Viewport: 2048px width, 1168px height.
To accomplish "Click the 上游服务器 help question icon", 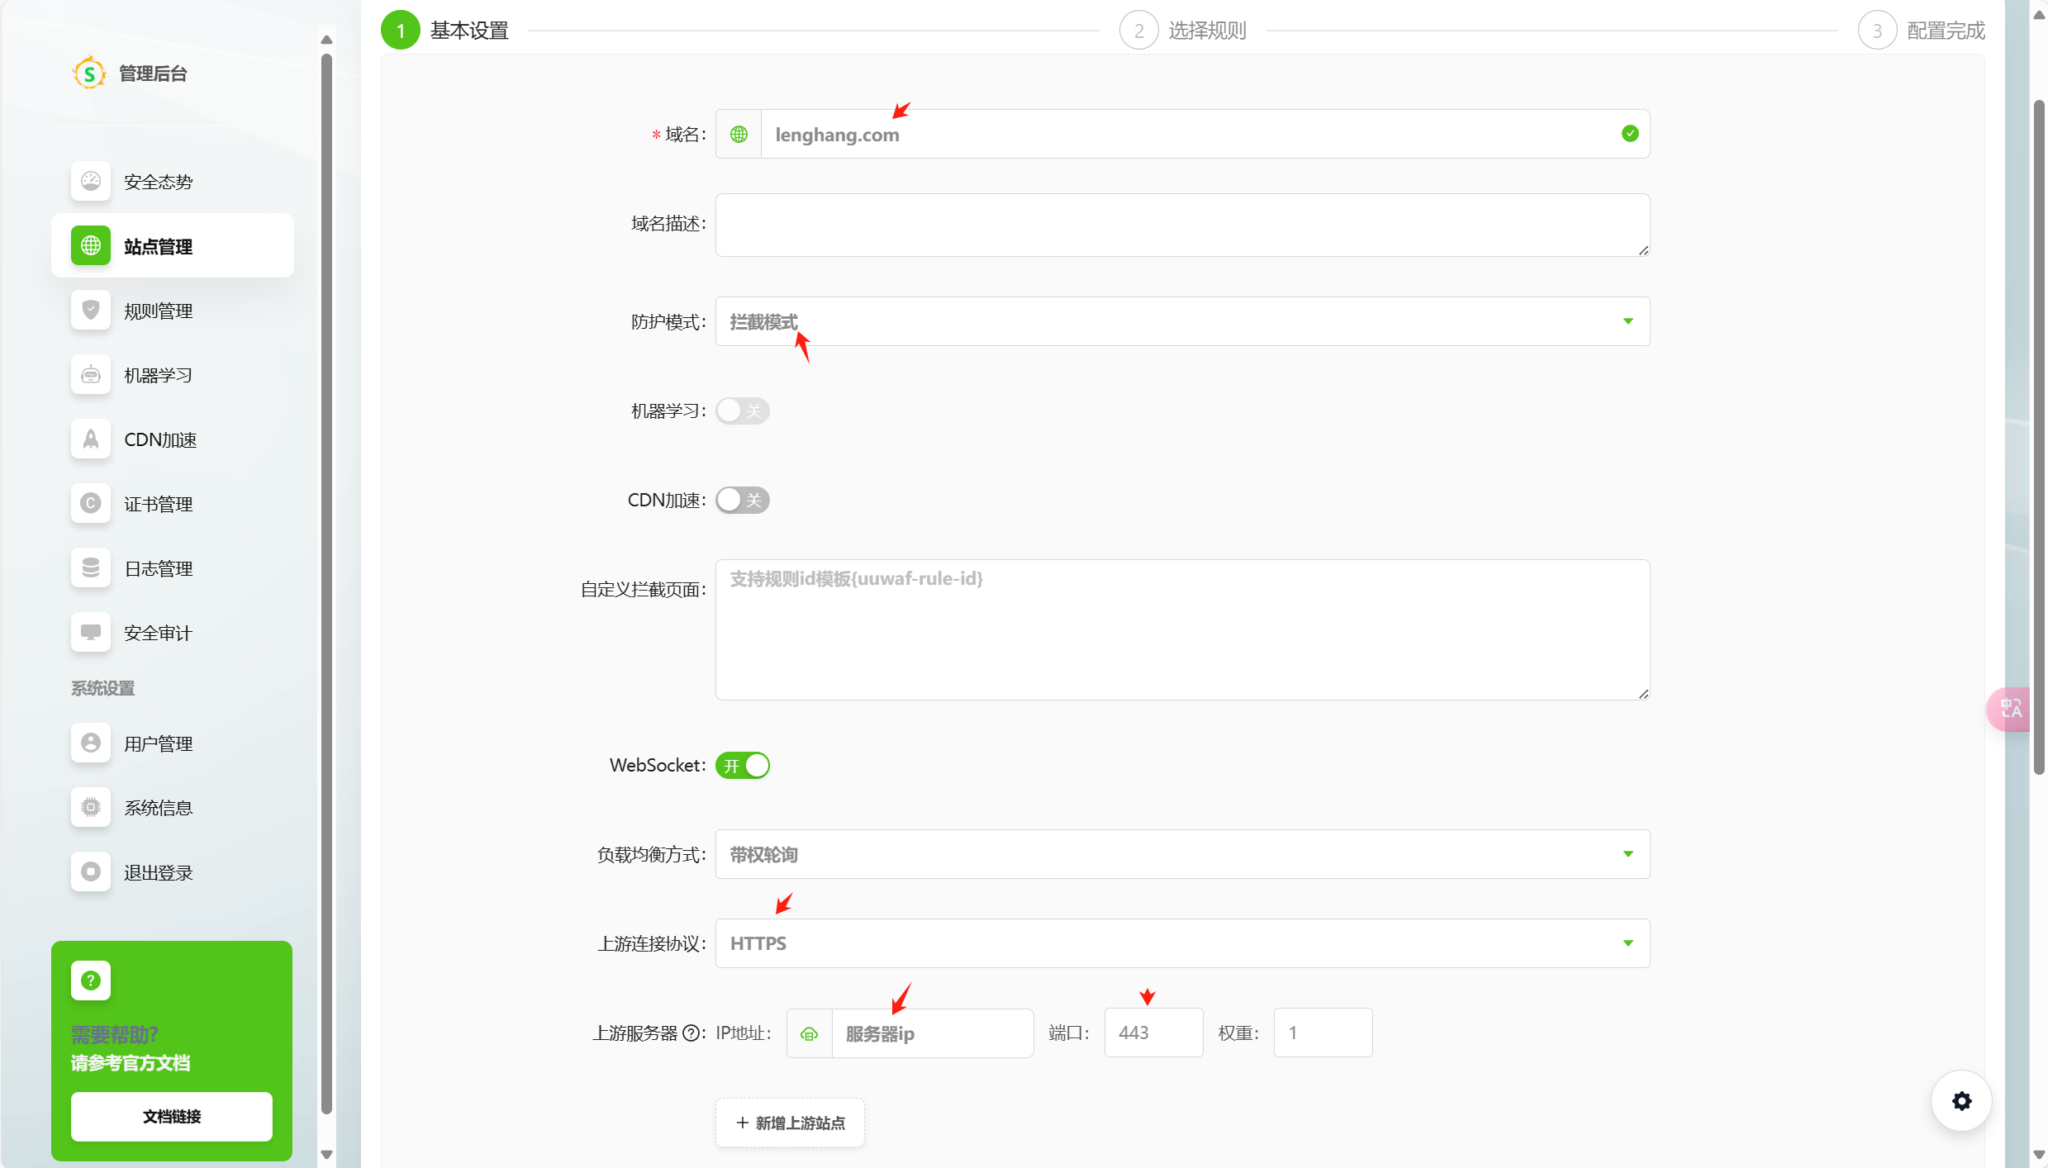I will pos(691,1033).
